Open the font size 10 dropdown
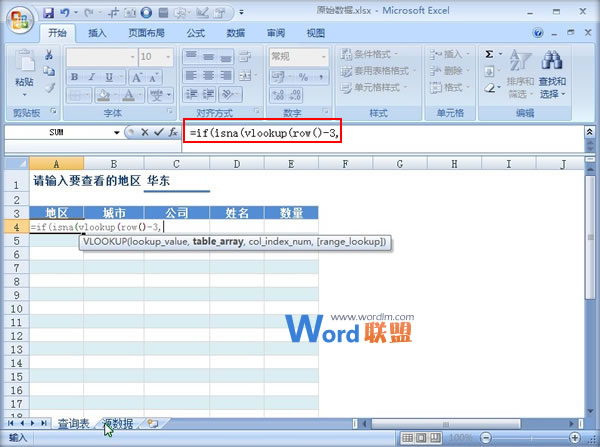The image size is (600, 447). tap(168, 57)
